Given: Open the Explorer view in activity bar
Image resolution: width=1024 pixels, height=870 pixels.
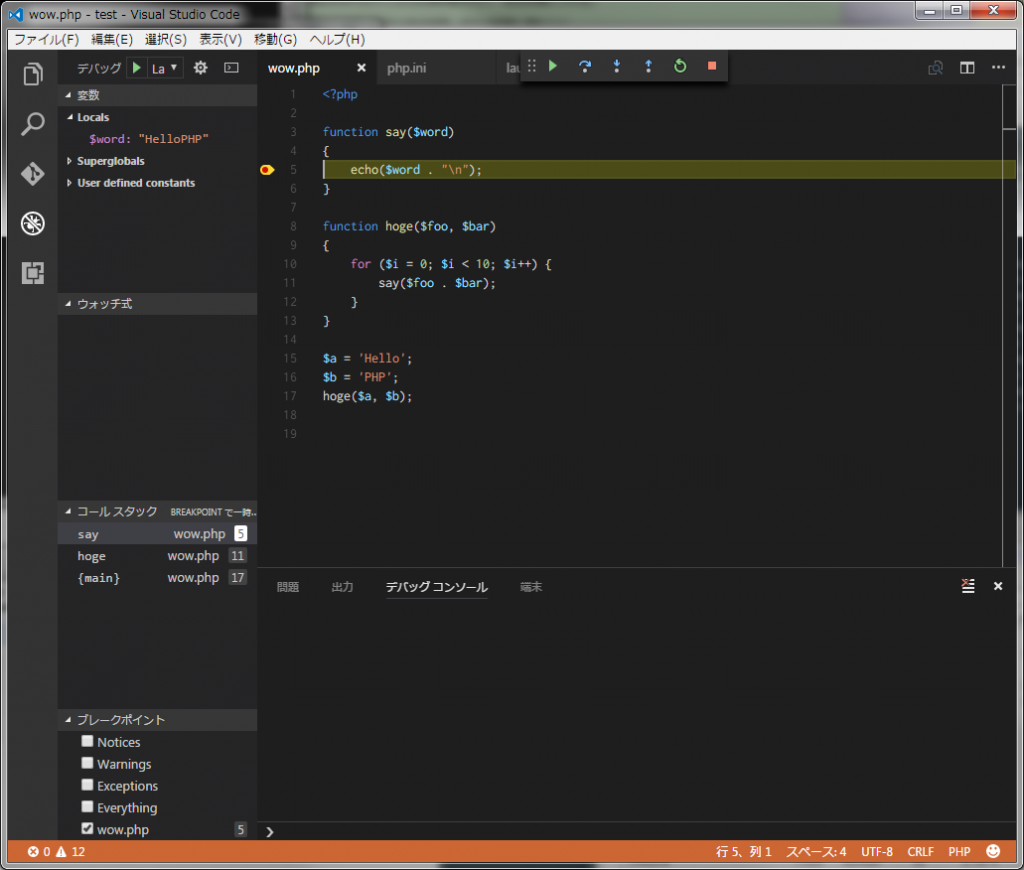Looking at the screenshot, I should [x=33, y=74].
